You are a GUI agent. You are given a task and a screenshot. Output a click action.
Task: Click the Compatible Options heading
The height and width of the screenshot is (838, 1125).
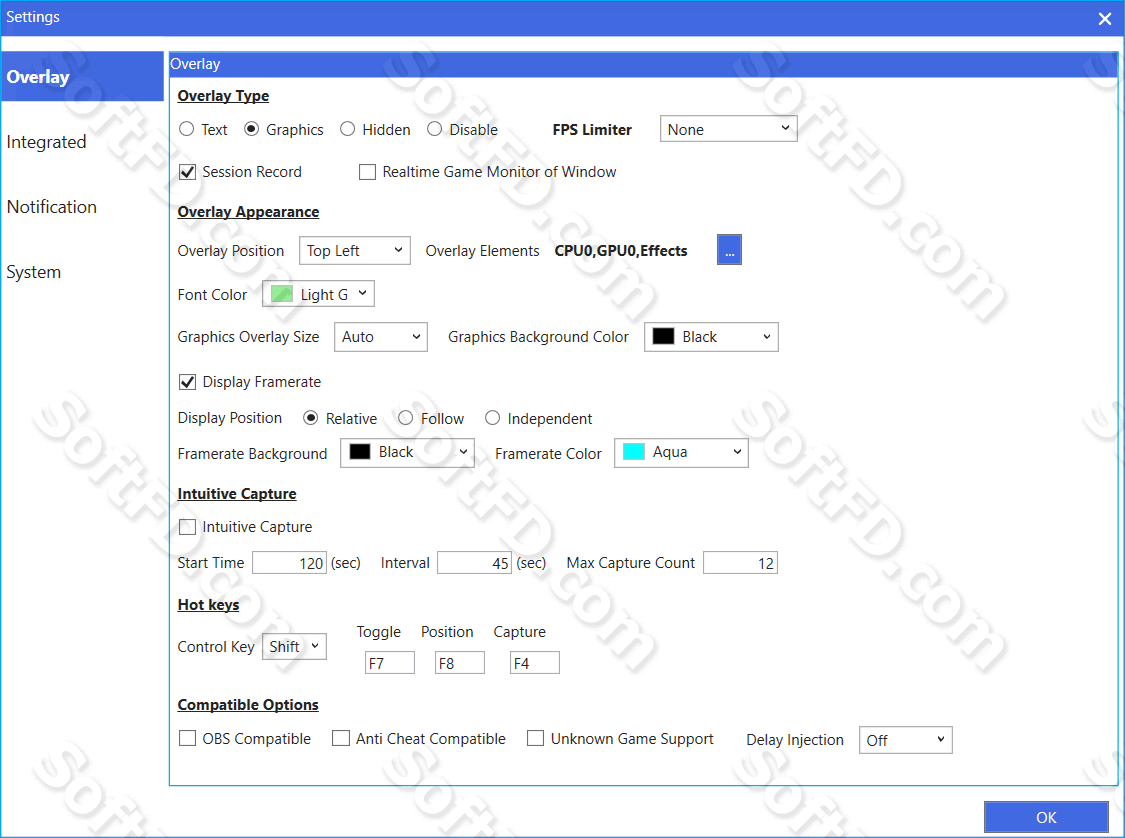click(248, 705)
